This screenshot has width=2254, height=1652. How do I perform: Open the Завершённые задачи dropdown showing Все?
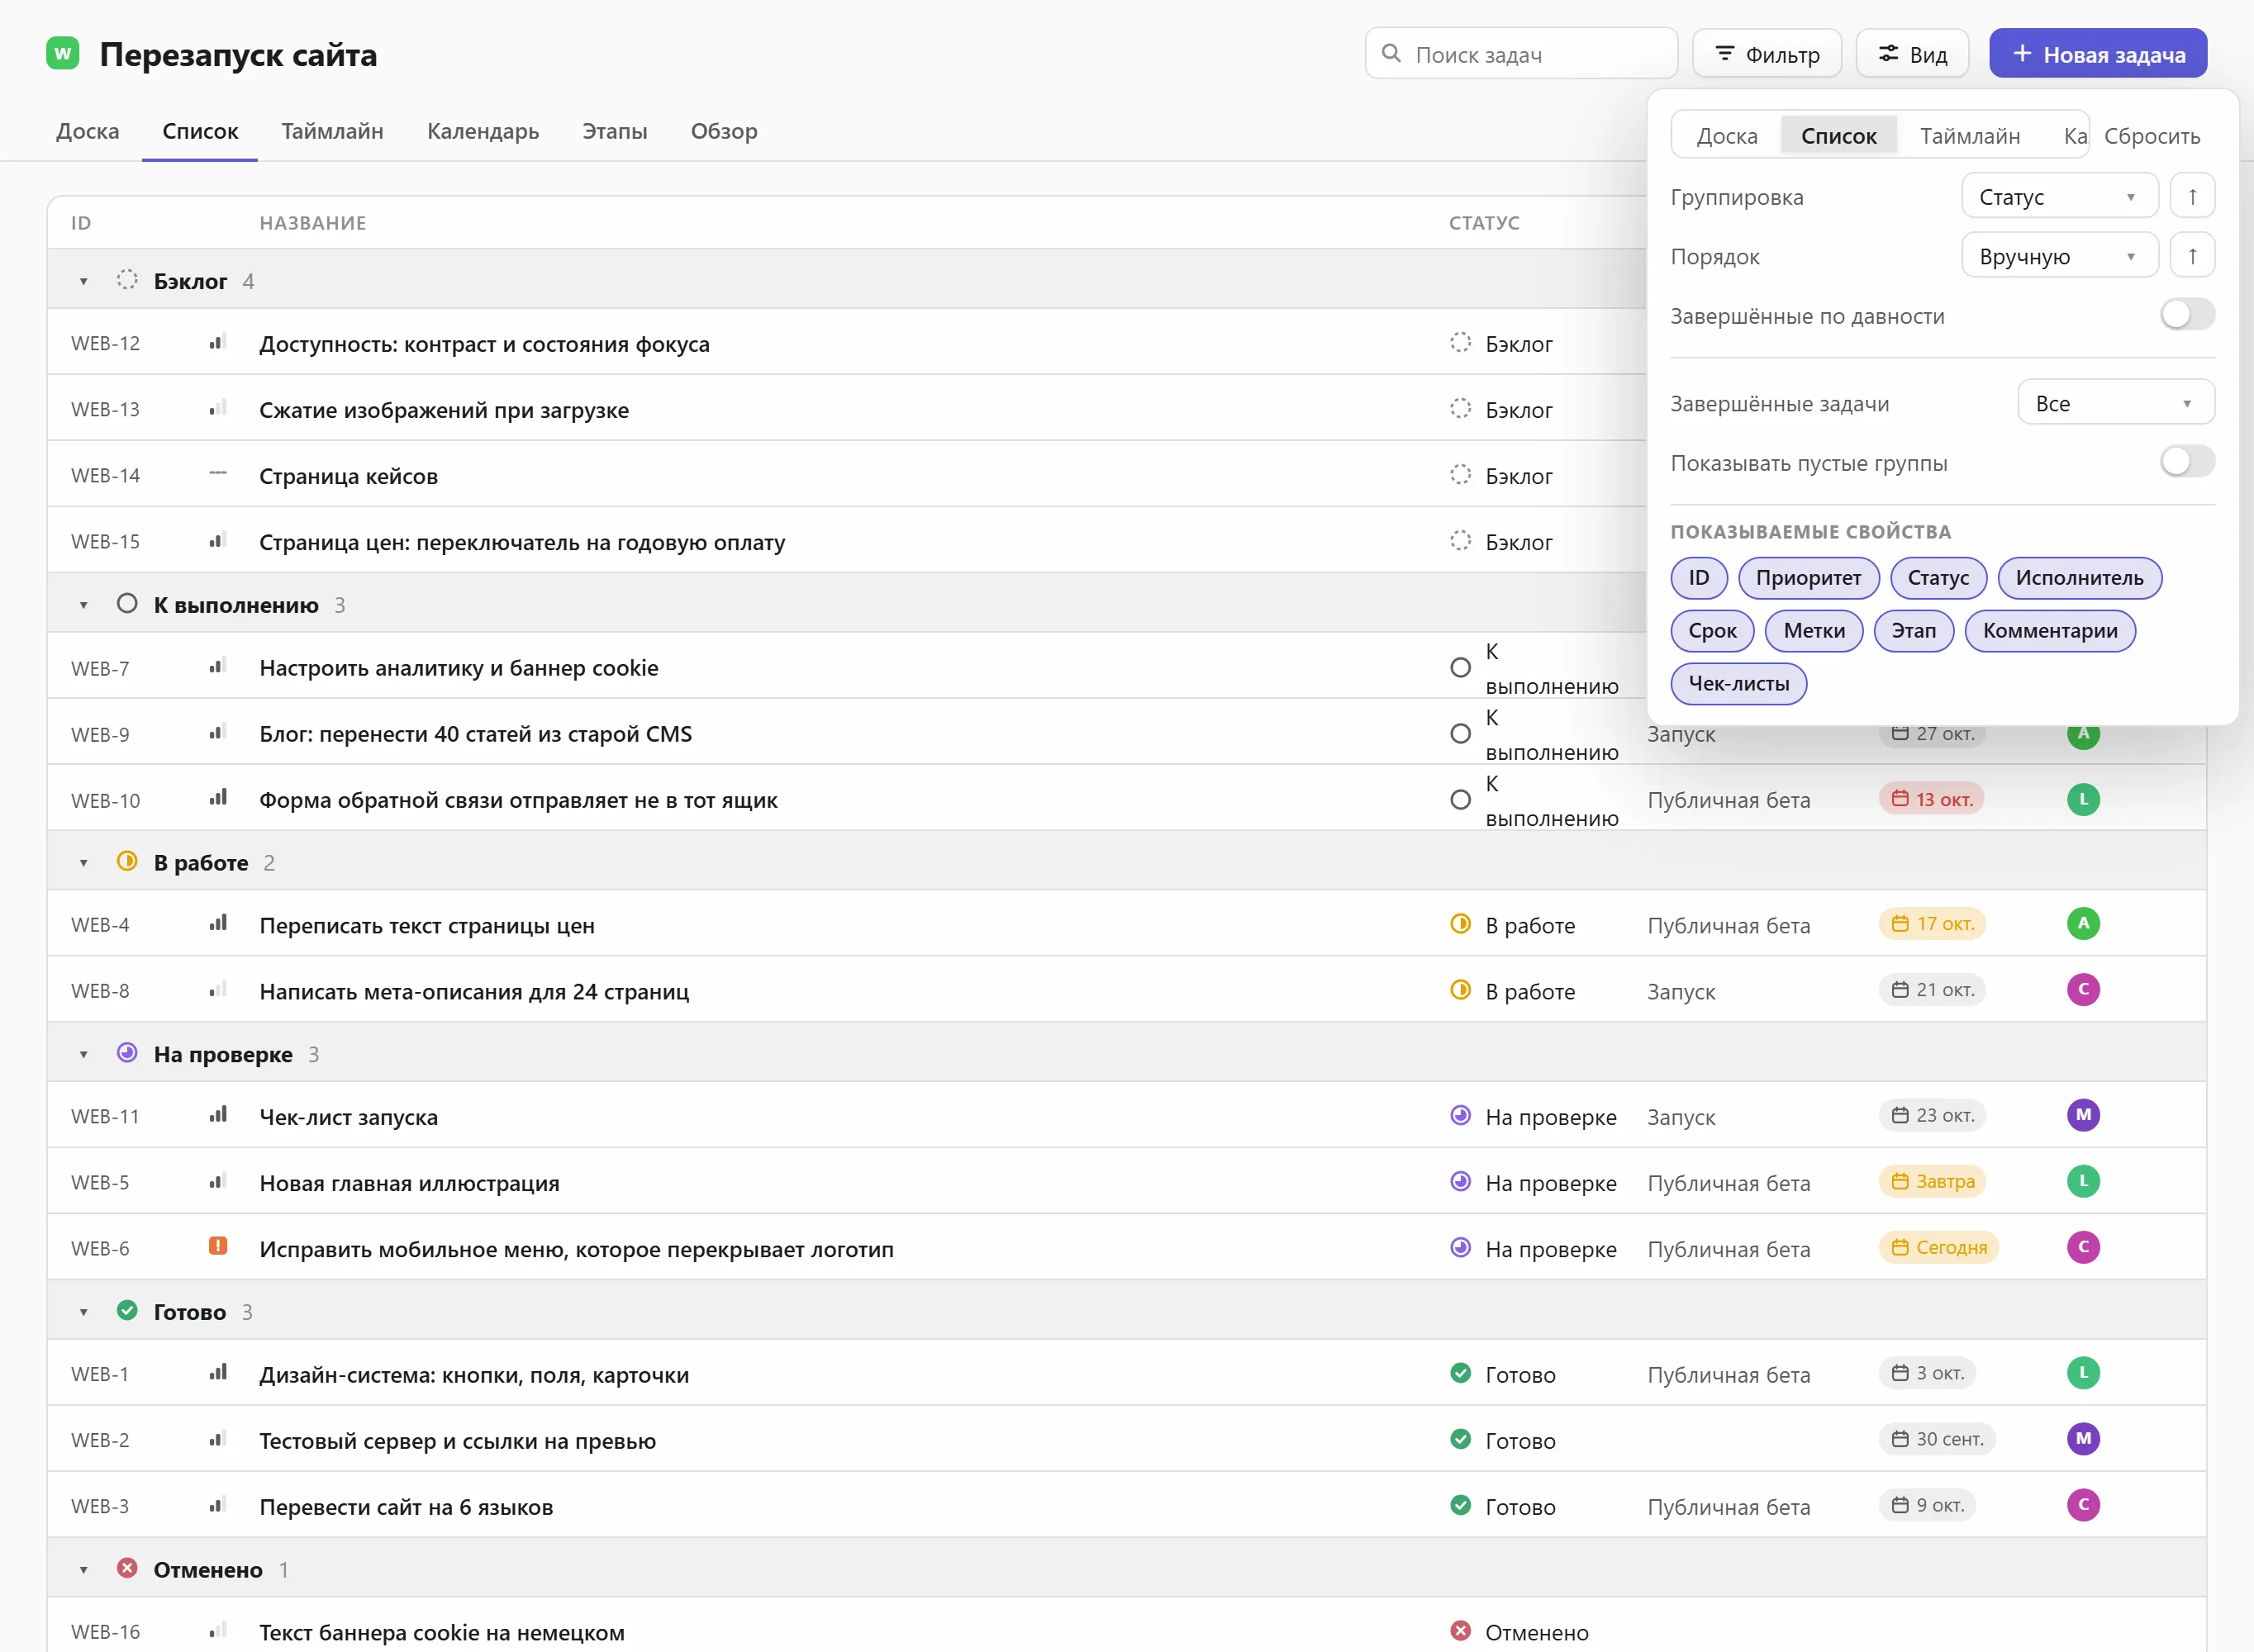click(x=2115, y=403)
